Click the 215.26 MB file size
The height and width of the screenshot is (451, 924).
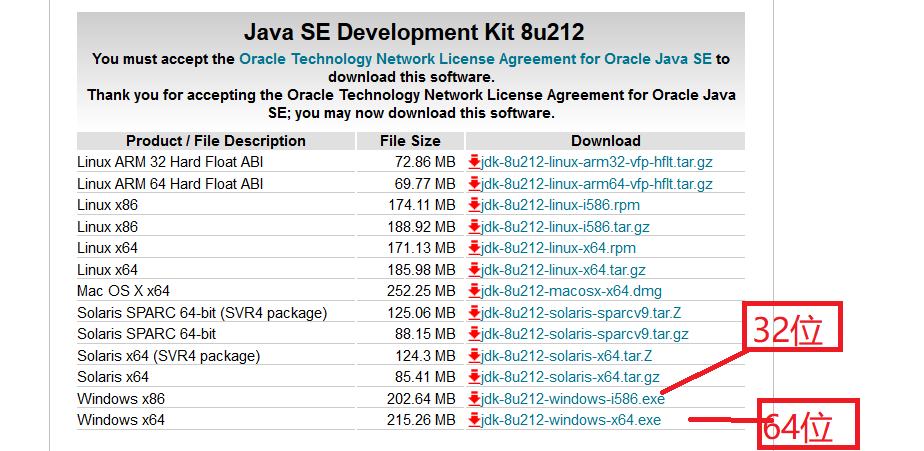click(x=421, y=420)
